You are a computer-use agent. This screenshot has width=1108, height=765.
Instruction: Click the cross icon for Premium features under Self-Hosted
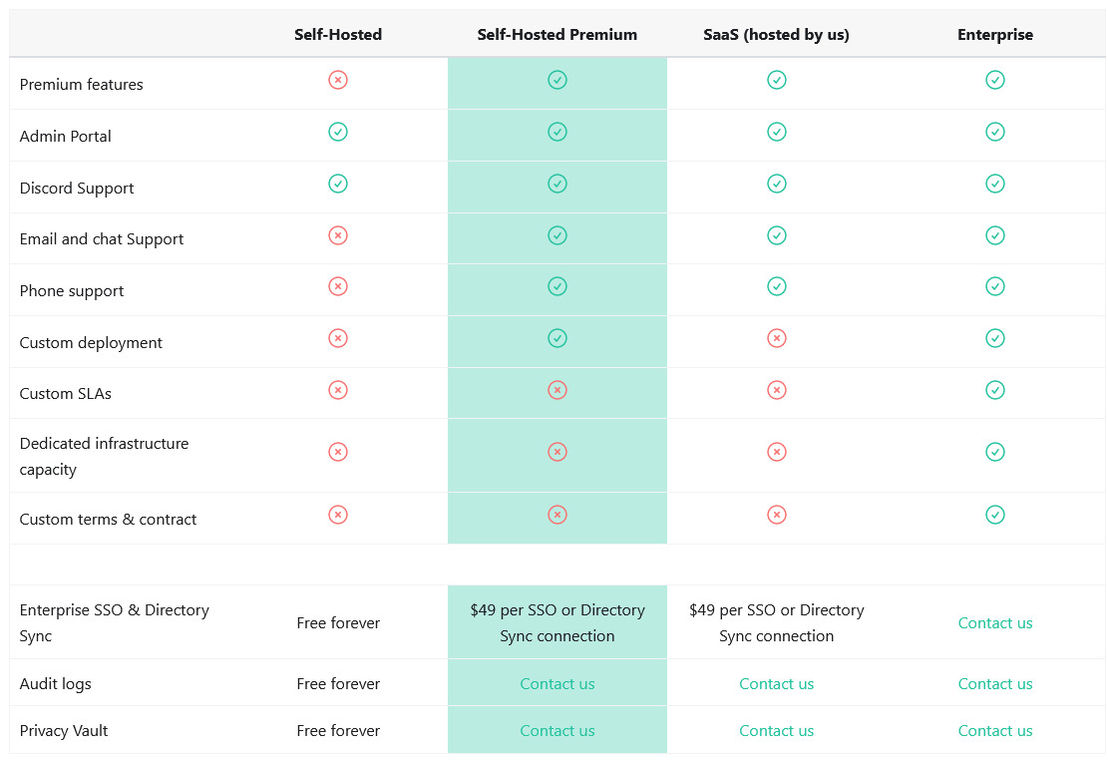[338, 80]
